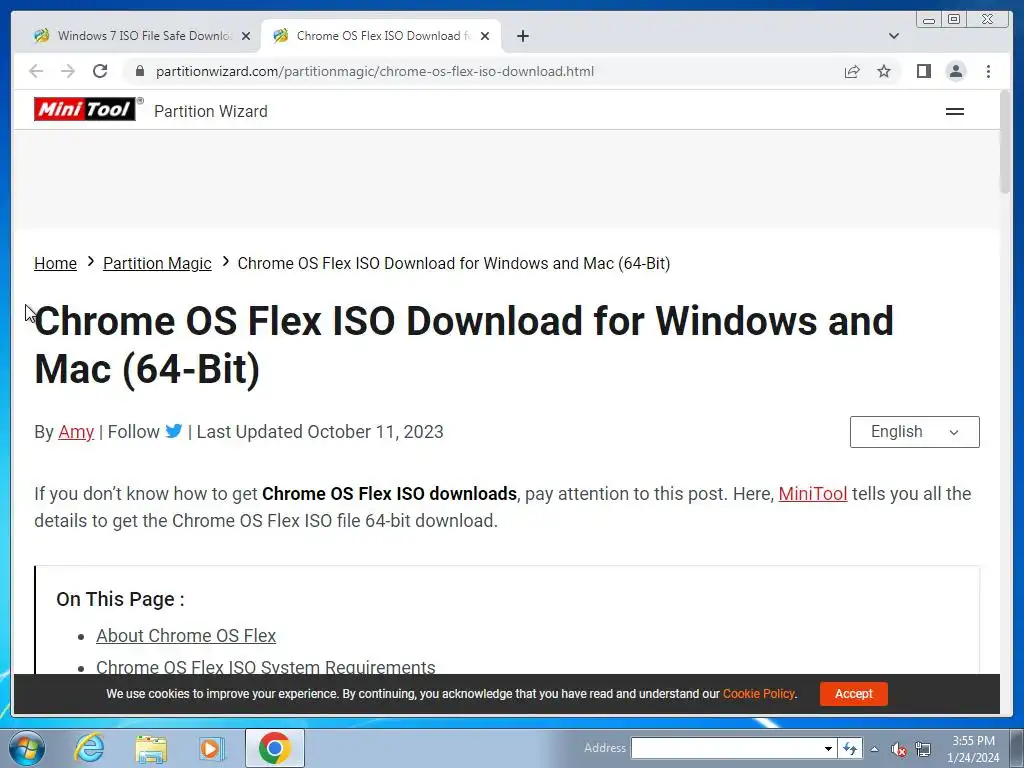Accept the cookie notice
This screenshot has width=1024, height=768.
coord(854,694)
